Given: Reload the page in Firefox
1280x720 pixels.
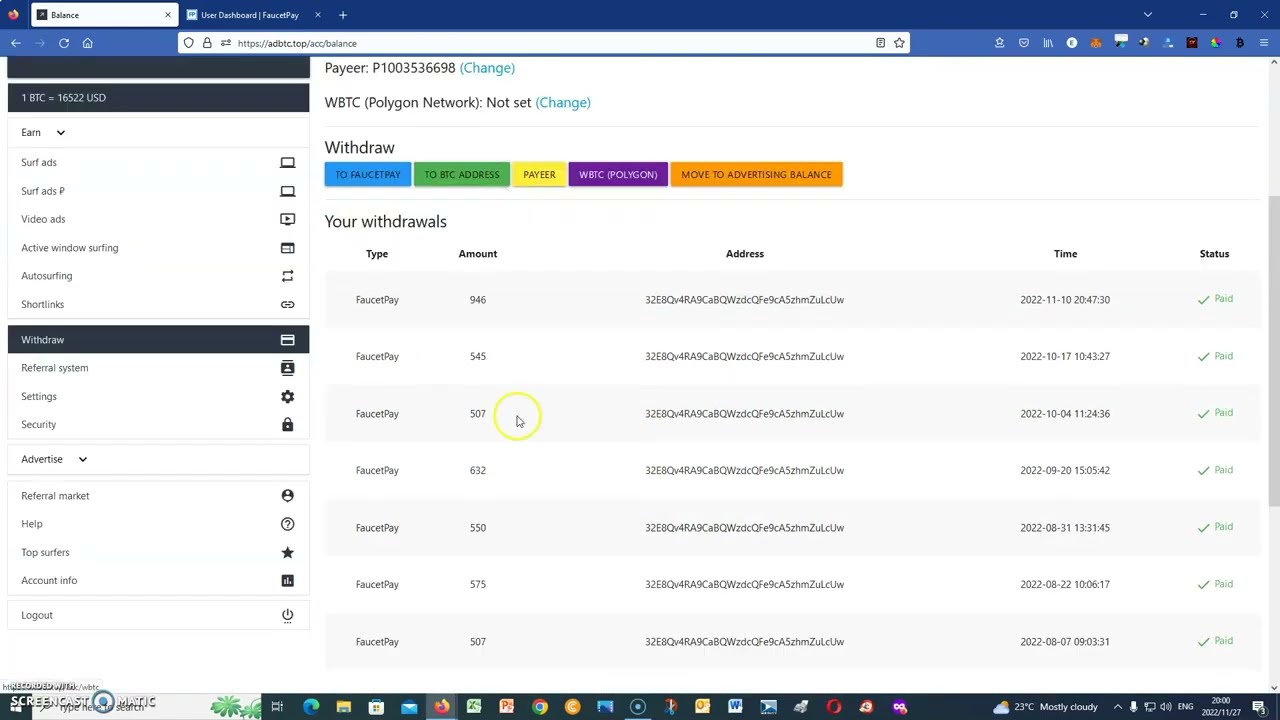Looking at the screenshot, I should pos(63,43).
